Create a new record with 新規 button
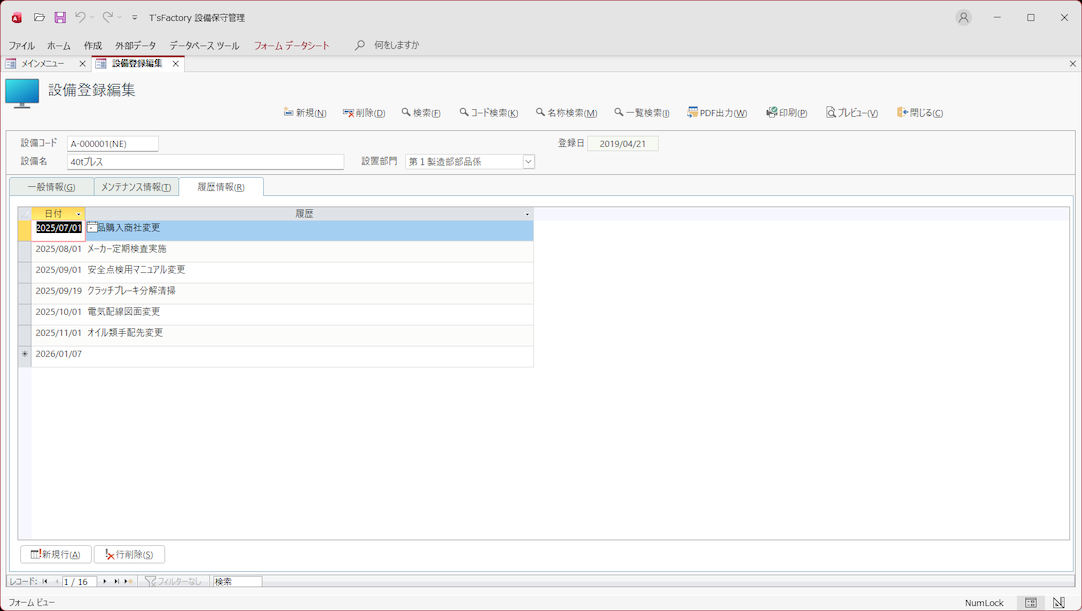The width and height of the screenshot is (1082, 611). [x=305, y=113]
